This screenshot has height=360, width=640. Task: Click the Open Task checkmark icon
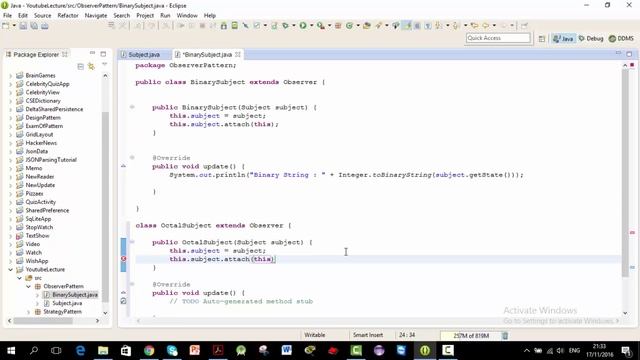point(257,26)
